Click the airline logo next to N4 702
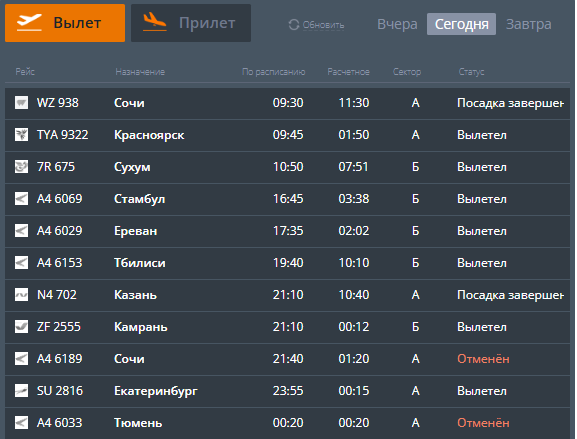Viewport: 577px width, 439px height. [21, 295]
